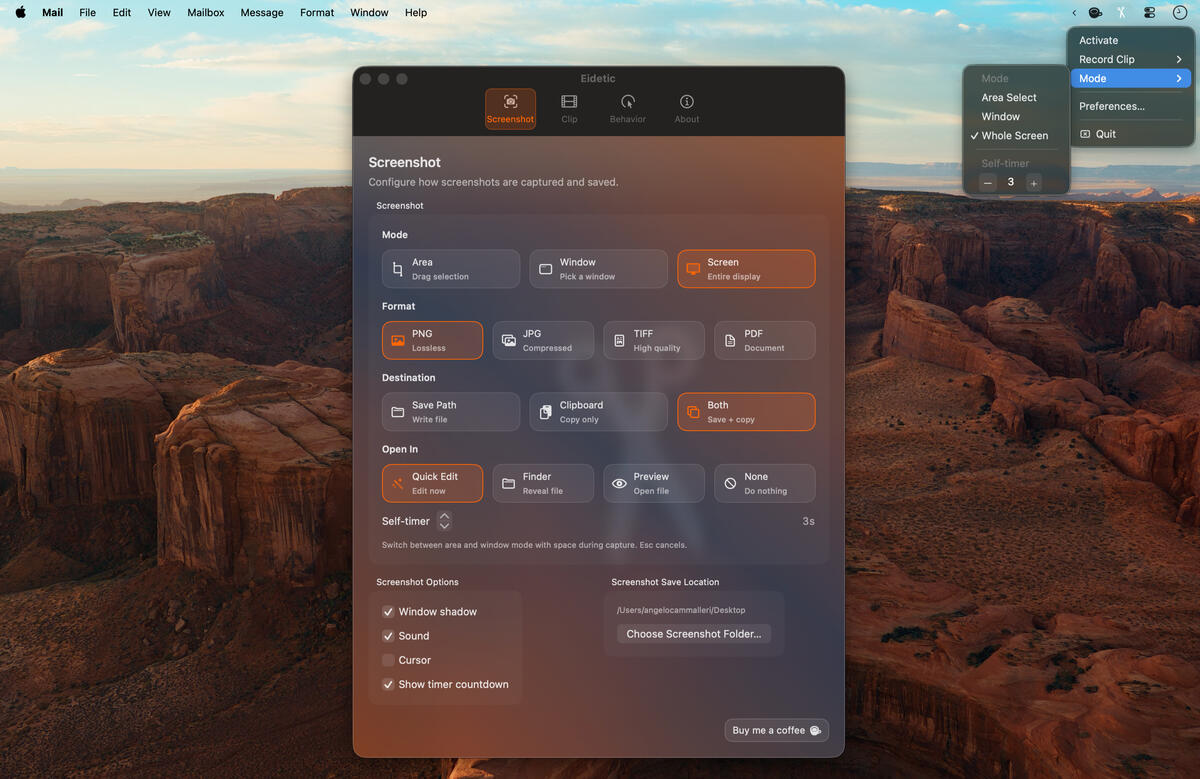
Task: Open the Mail menu
Action: 52,12
